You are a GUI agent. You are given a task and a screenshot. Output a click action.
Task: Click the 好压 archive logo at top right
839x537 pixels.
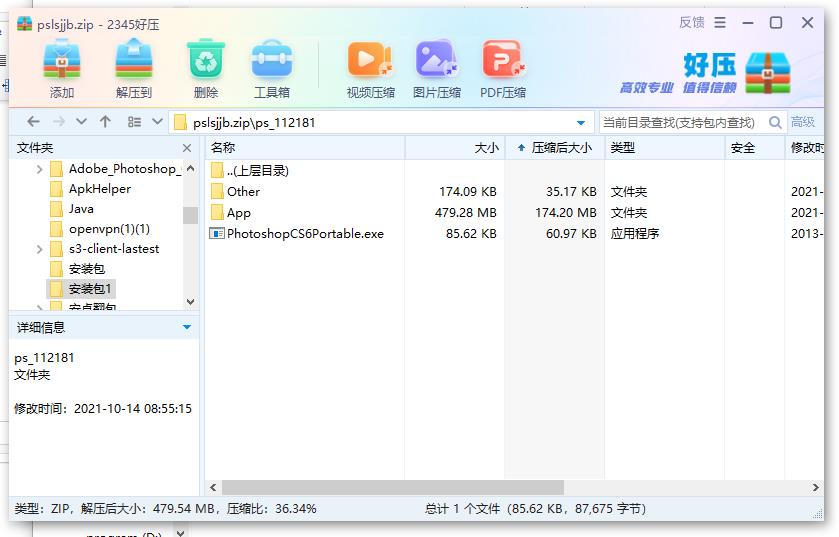(768, 73)
